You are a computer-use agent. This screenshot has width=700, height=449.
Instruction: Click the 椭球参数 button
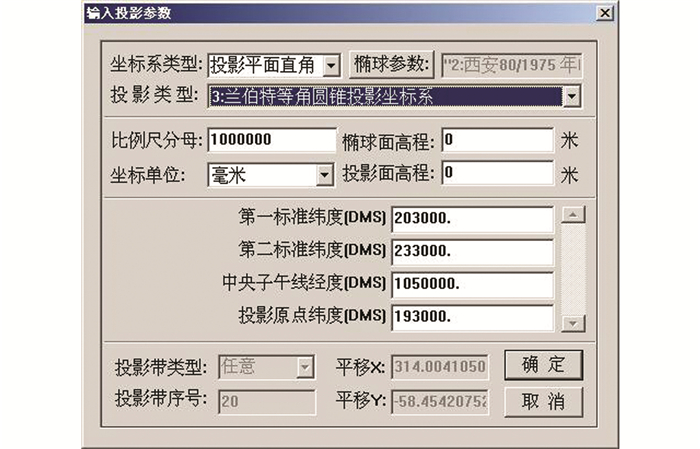coord(391,65)
